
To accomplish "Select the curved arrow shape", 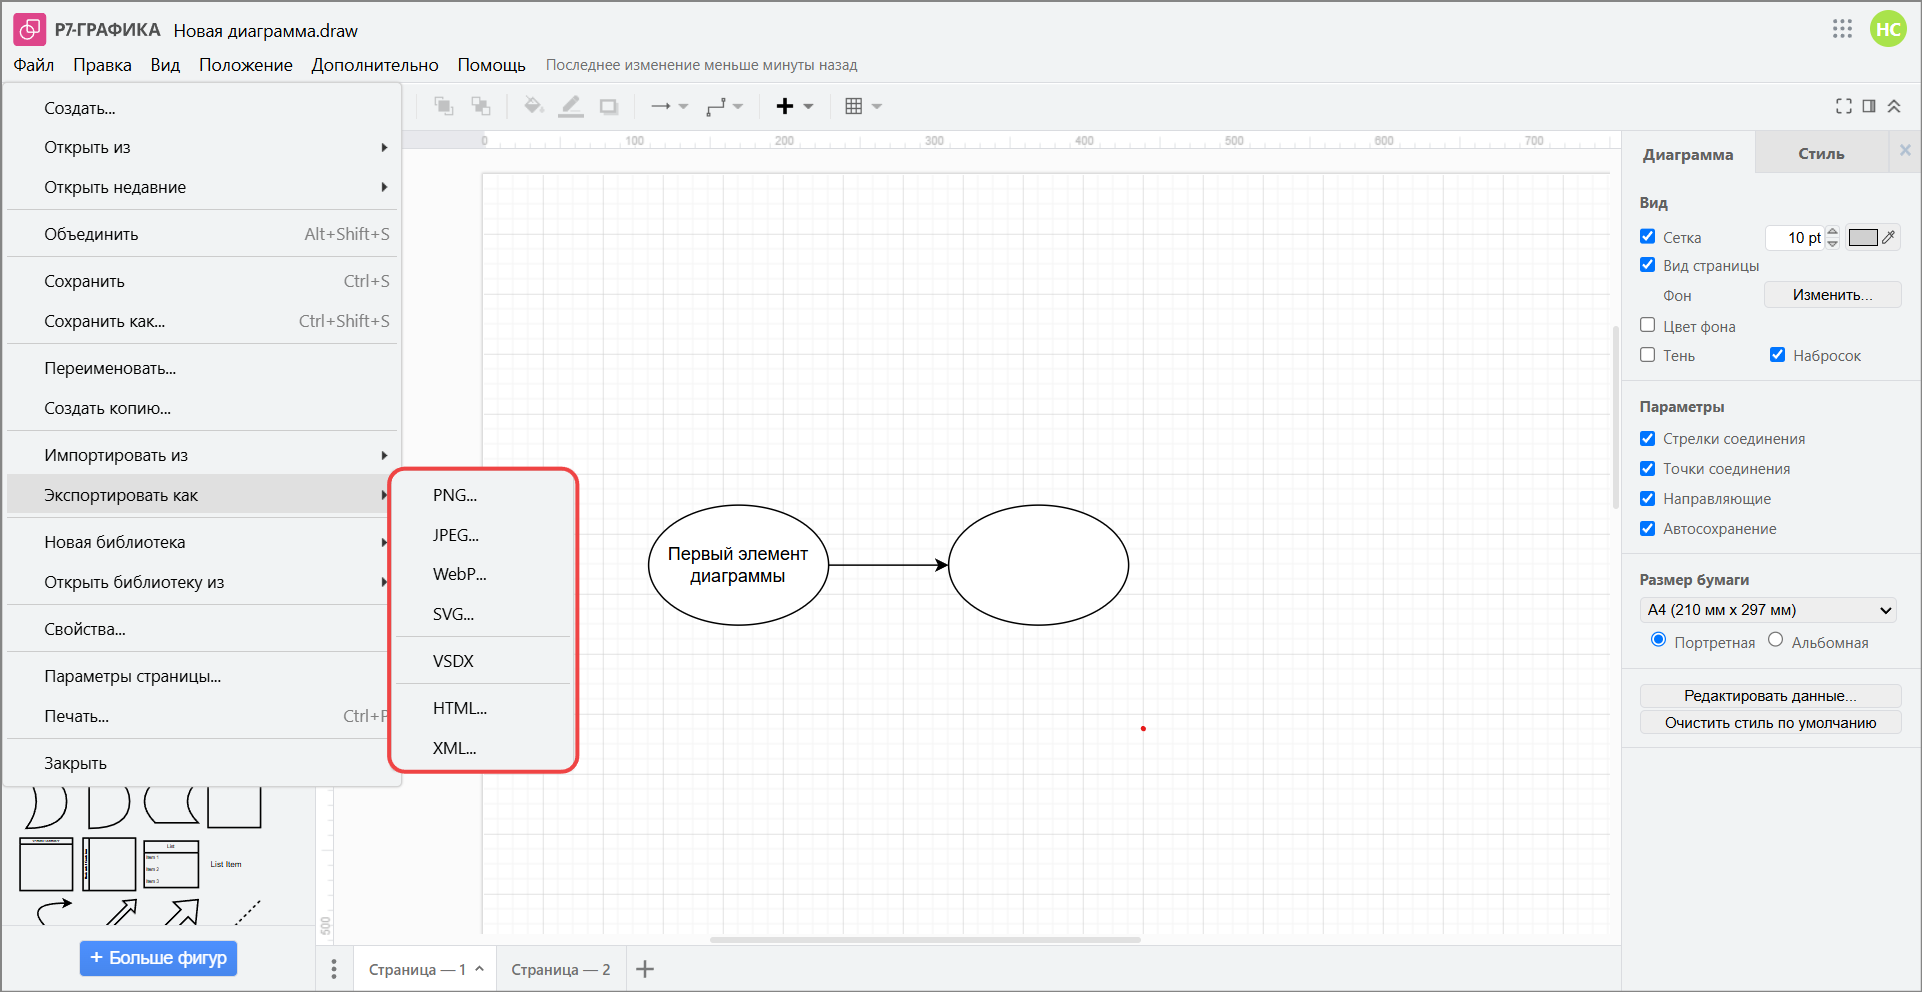I will (x=54, y=911).
